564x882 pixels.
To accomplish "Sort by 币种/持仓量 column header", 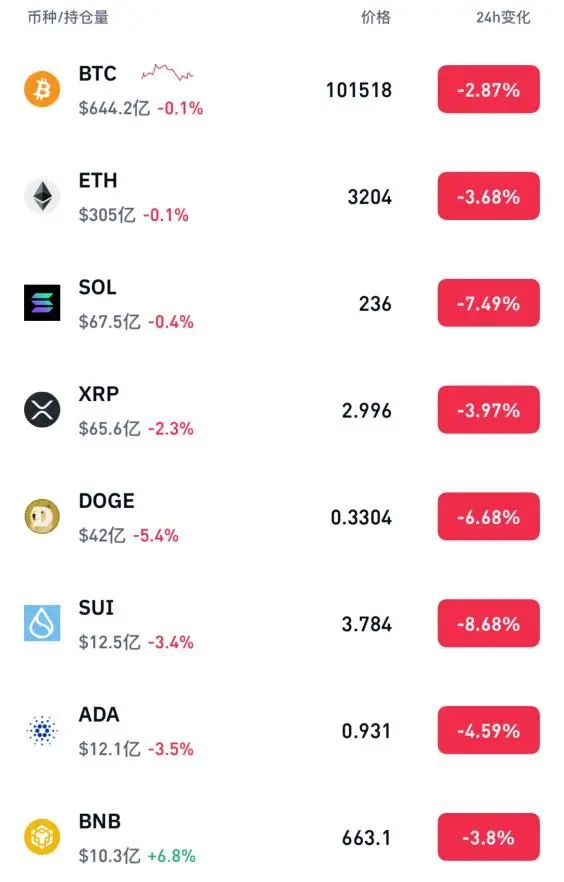I will (x=68, y=17).
